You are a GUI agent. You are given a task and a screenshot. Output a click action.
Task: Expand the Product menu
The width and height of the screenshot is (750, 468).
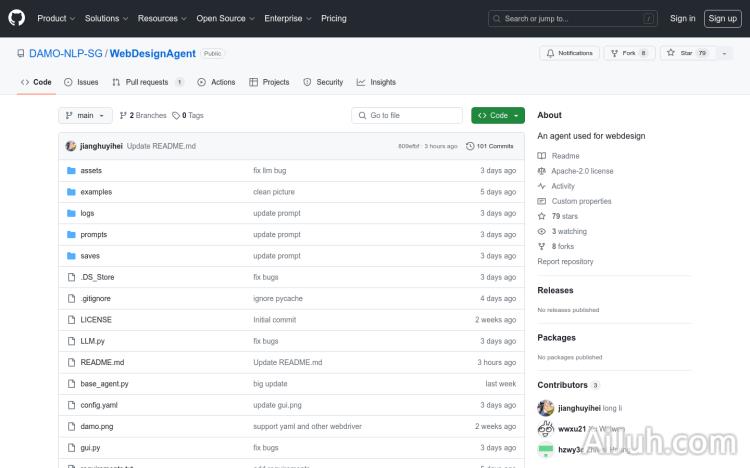point(55,18)
